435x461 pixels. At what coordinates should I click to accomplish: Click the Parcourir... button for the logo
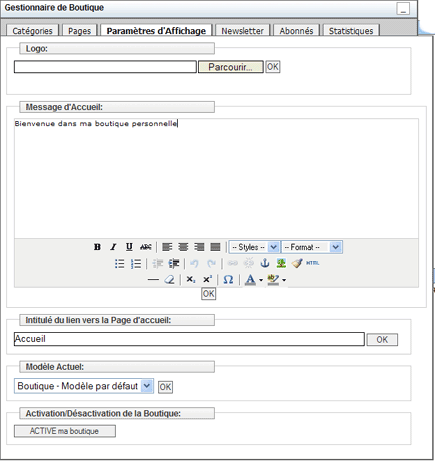click(231, 67)
